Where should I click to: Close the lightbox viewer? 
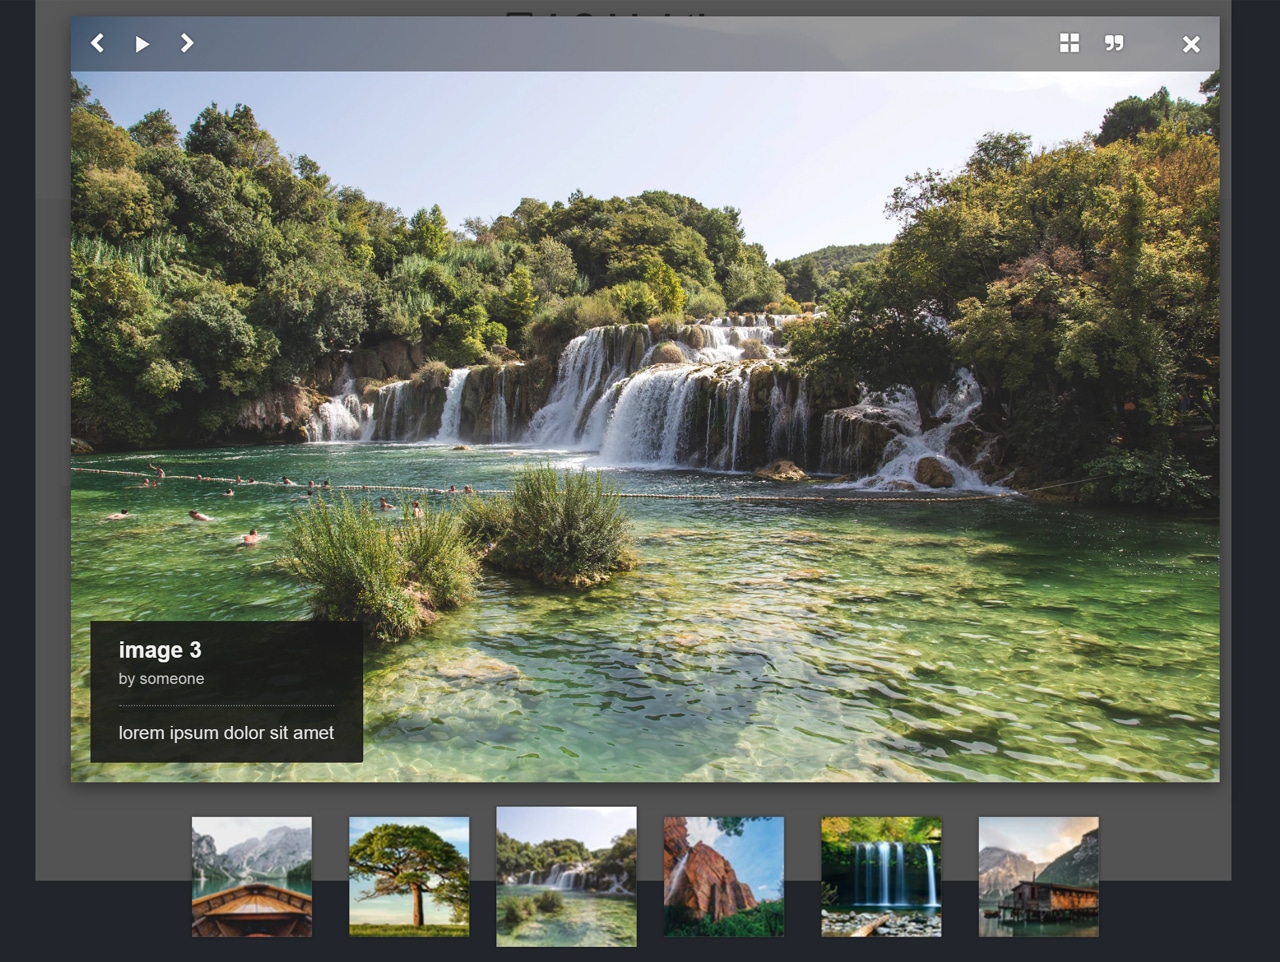click(1190, 44)
